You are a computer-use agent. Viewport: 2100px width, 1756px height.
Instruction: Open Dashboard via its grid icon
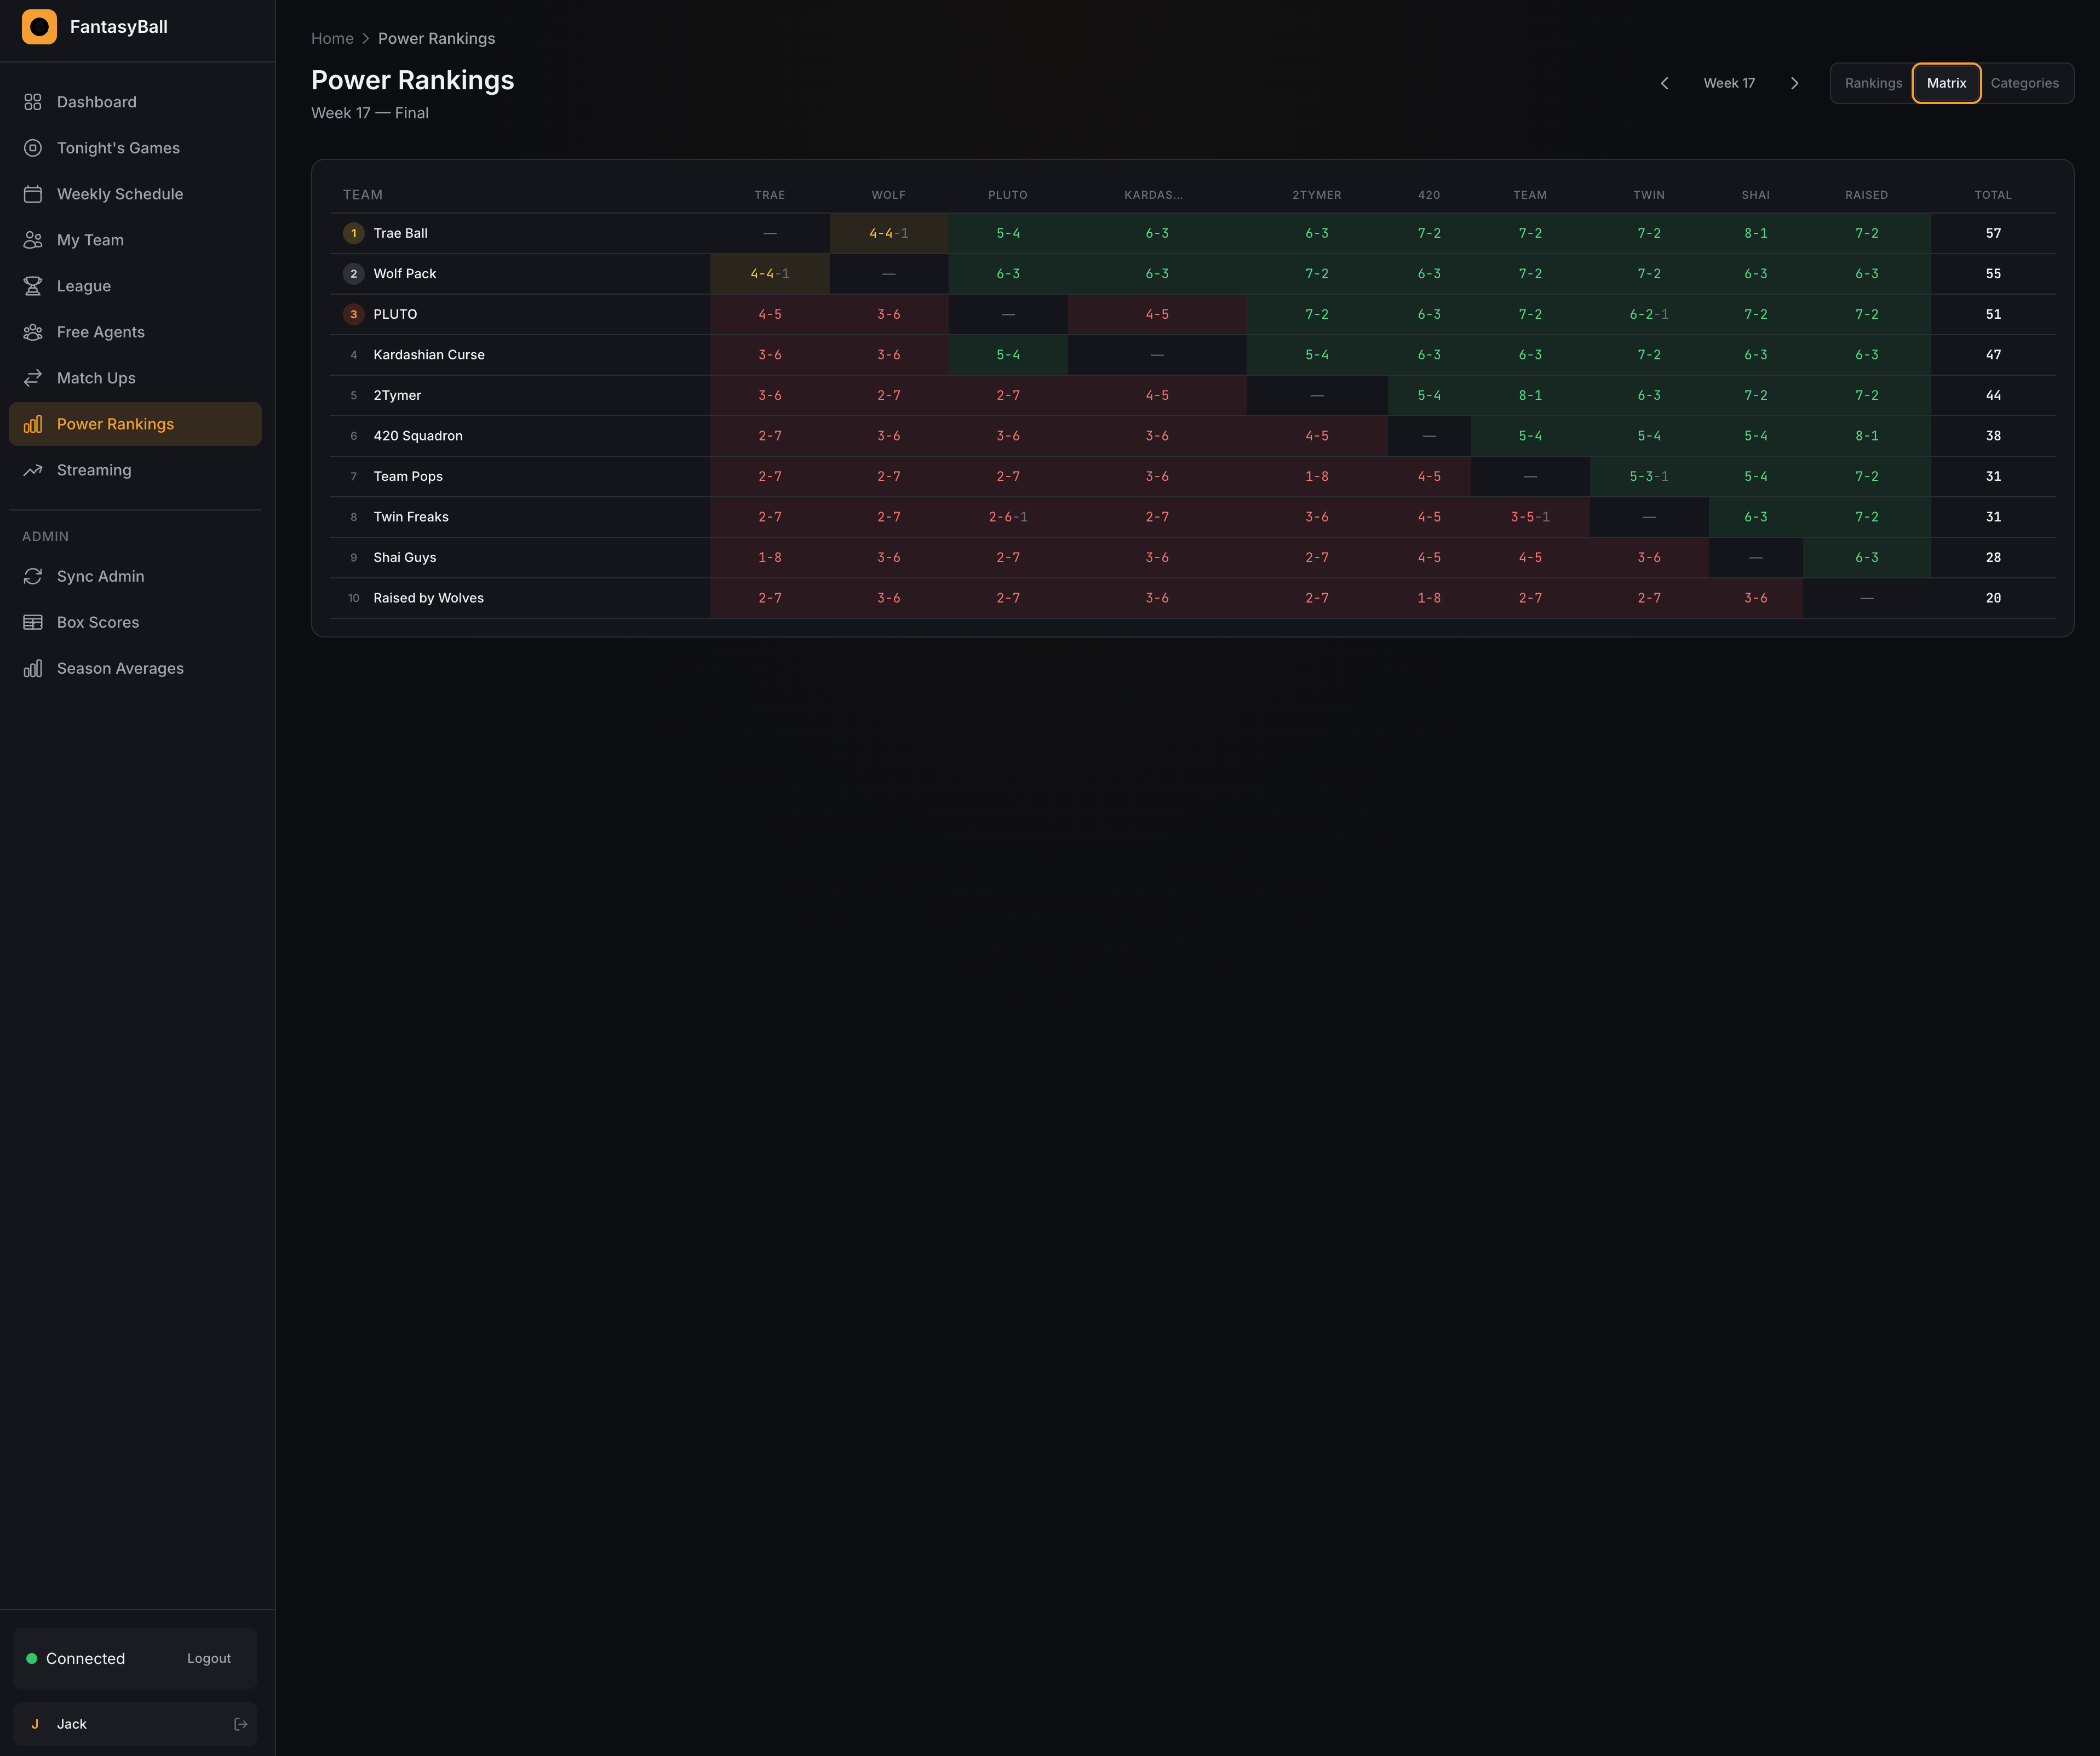[33, 102]
